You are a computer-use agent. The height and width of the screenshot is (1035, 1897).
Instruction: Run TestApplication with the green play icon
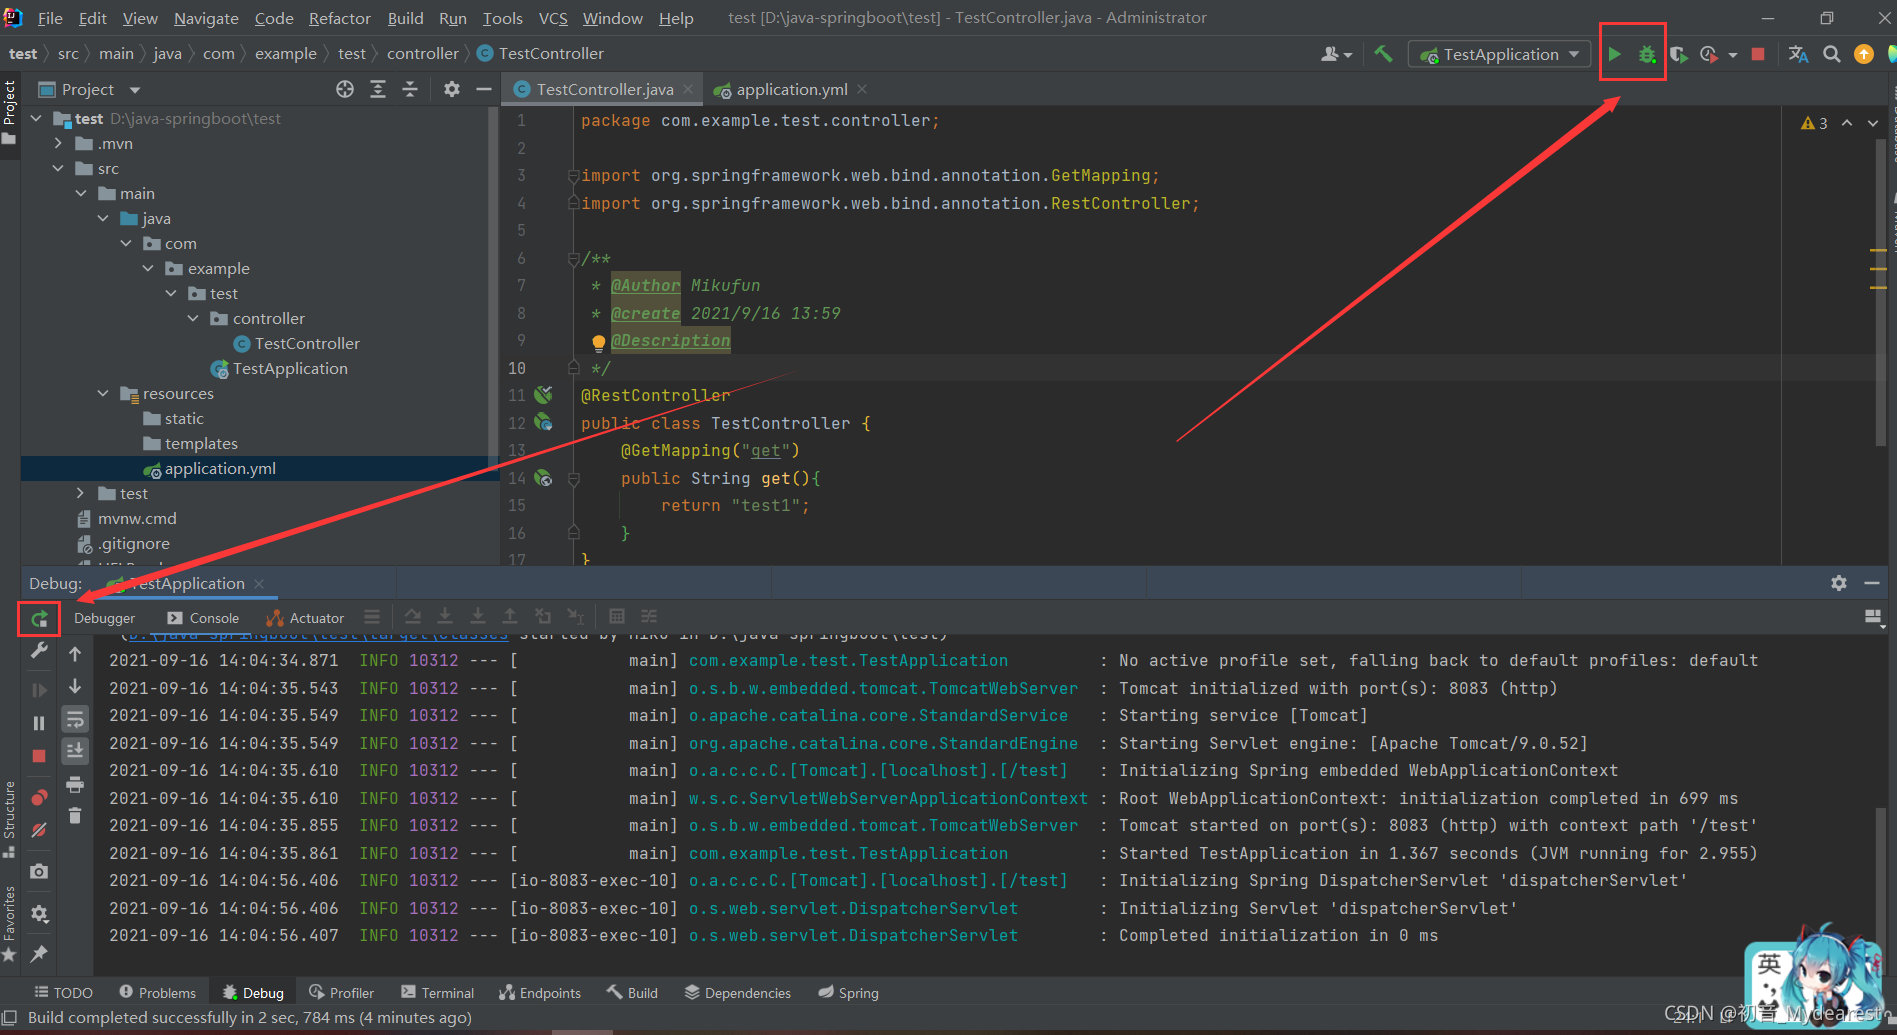click(x=1614, y=54)
